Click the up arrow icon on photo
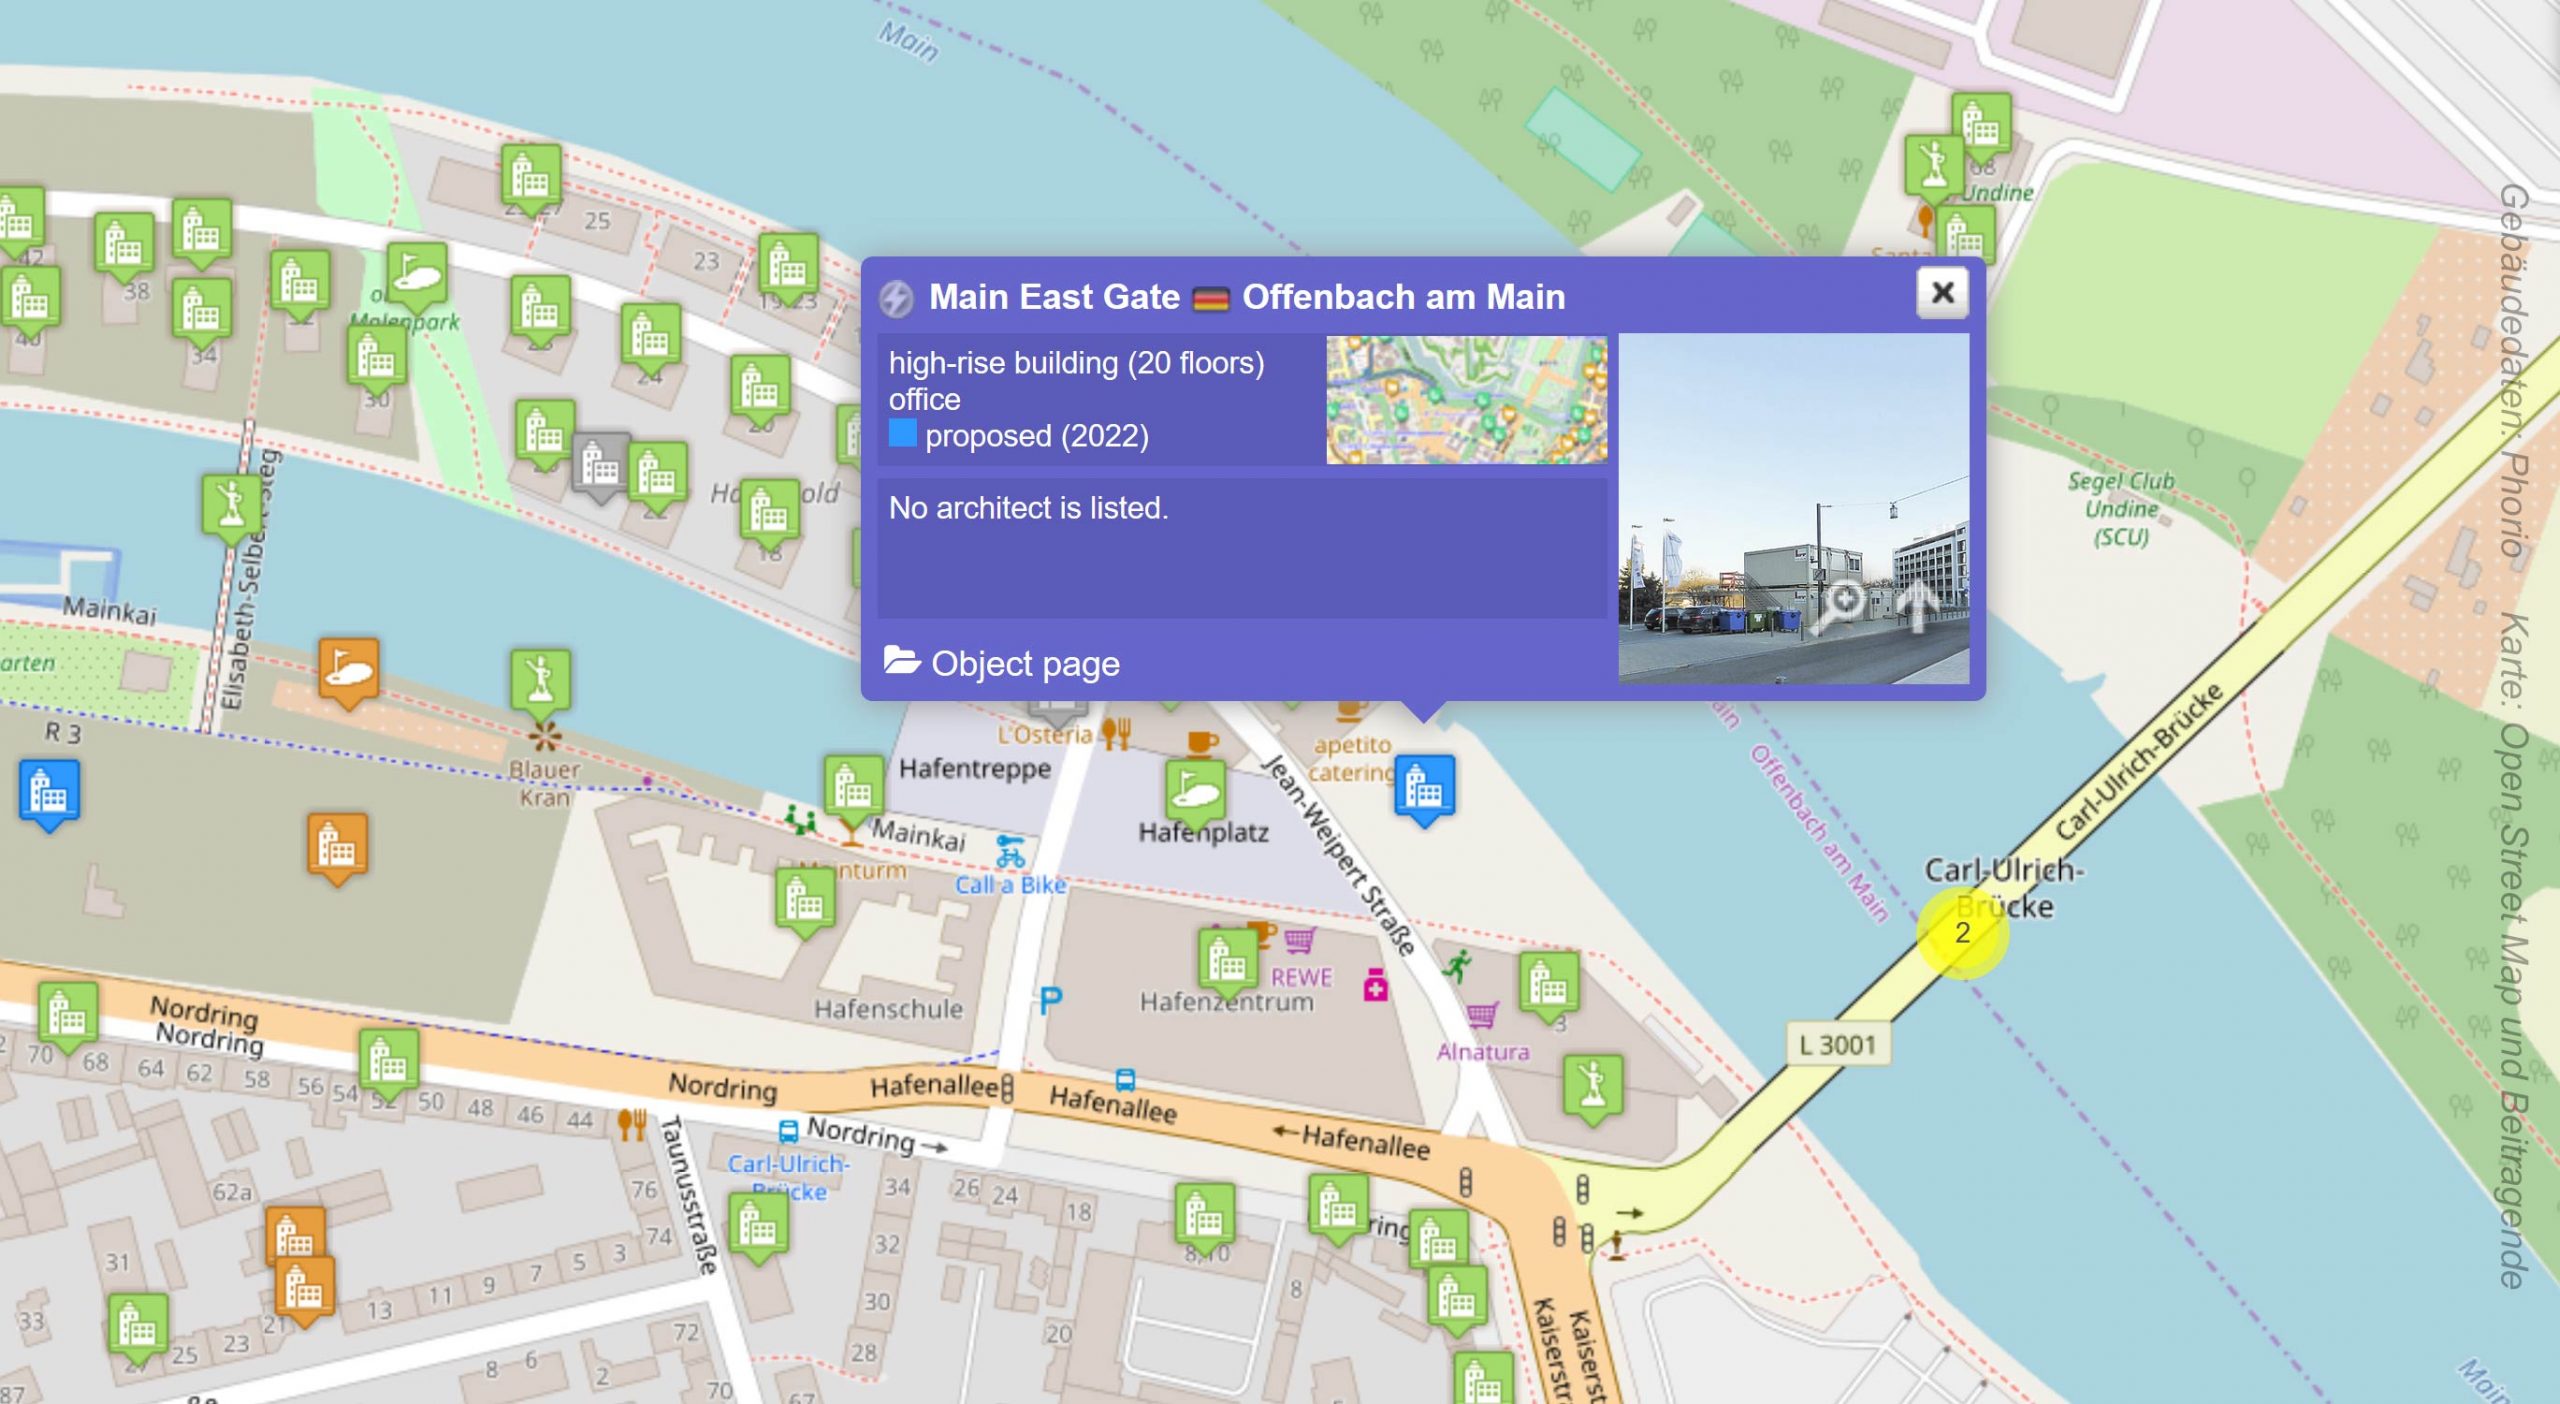Screen dimensions: 2560x1404 [1916, 603]
